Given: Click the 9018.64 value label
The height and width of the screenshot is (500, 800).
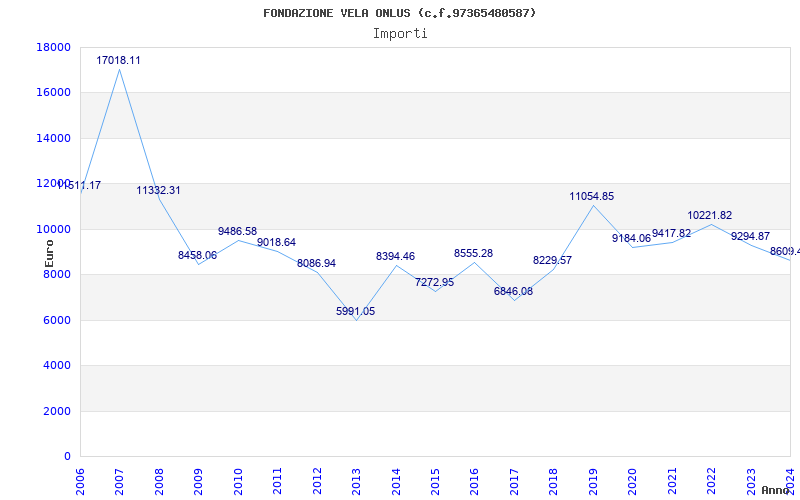Looking at the screenshot, I should (277, 242).
